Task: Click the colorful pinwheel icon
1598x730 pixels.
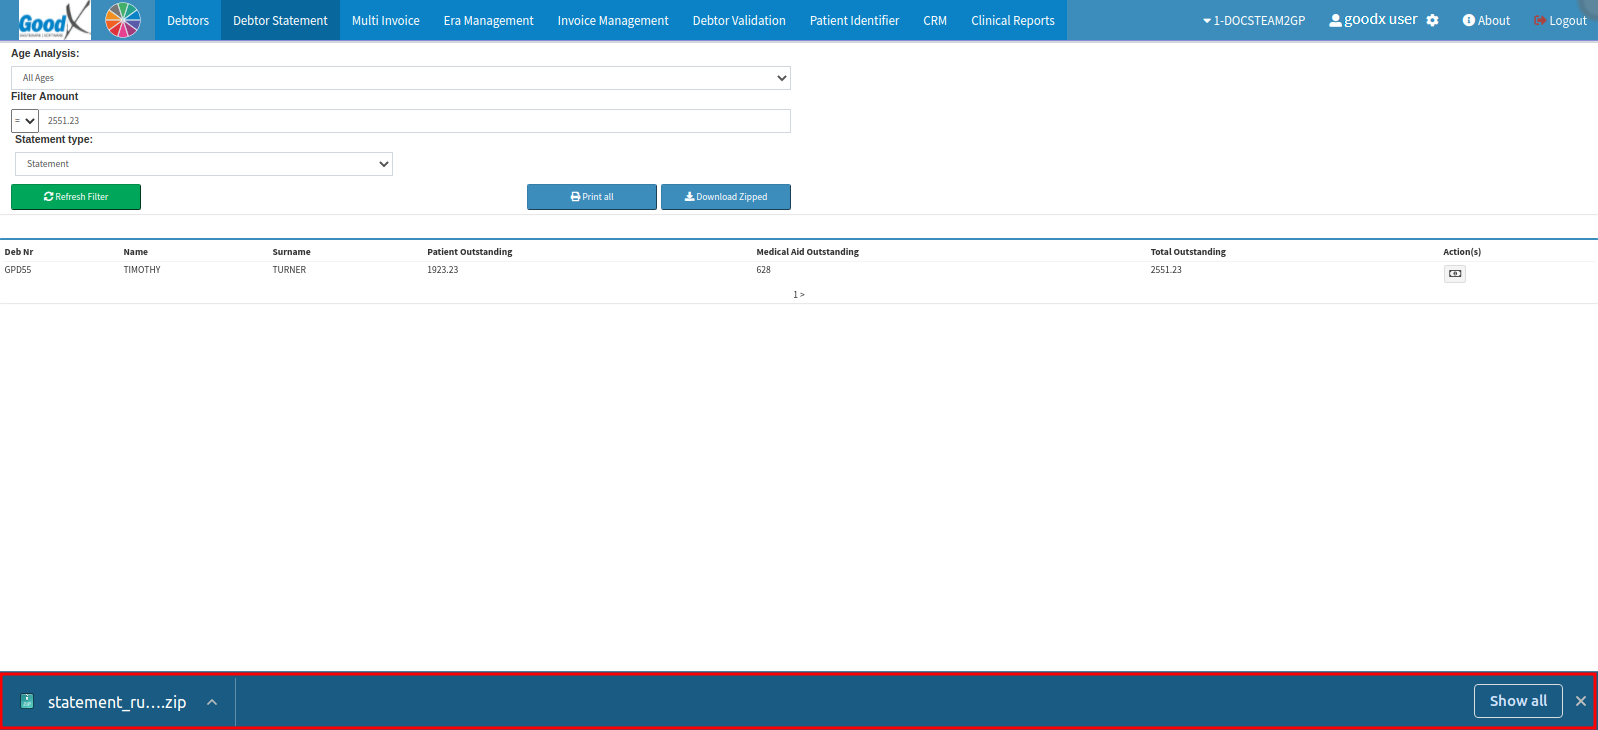Action: 123,20
